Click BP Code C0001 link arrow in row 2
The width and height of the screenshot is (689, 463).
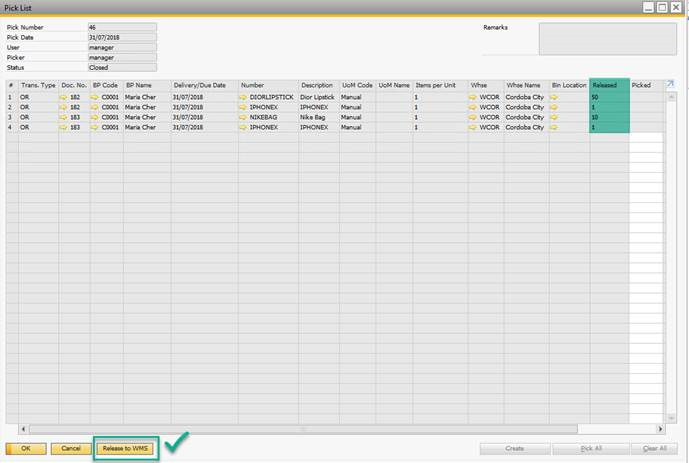click(x=96, y=107)
